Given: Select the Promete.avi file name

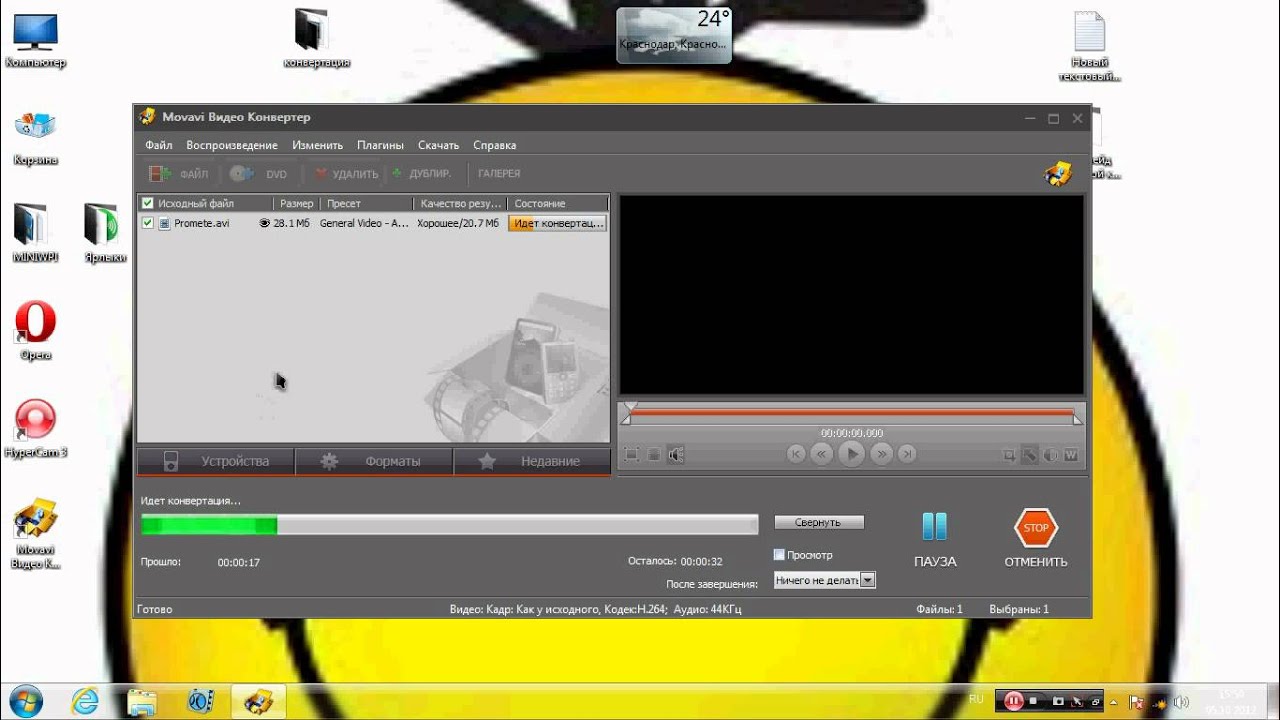Looking at the screenshot, I should 201,223.
